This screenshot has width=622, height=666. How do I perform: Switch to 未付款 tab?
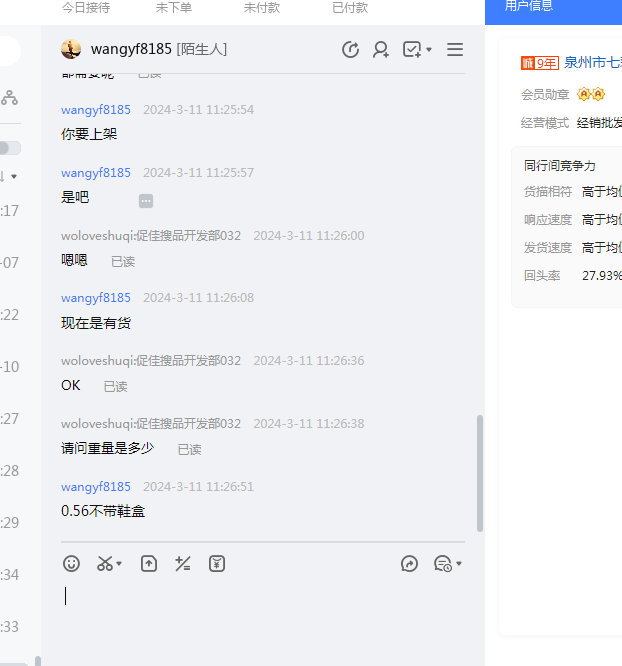click(262, 8)
